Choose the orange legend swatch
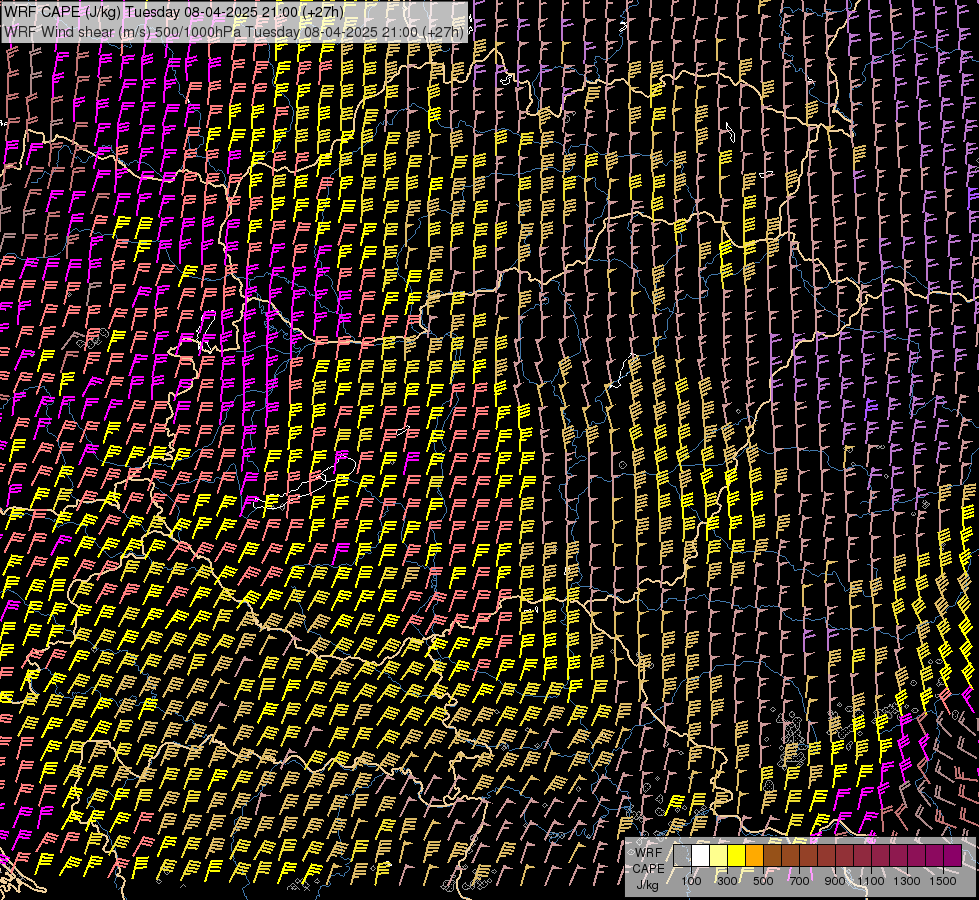 click(754, 855)
